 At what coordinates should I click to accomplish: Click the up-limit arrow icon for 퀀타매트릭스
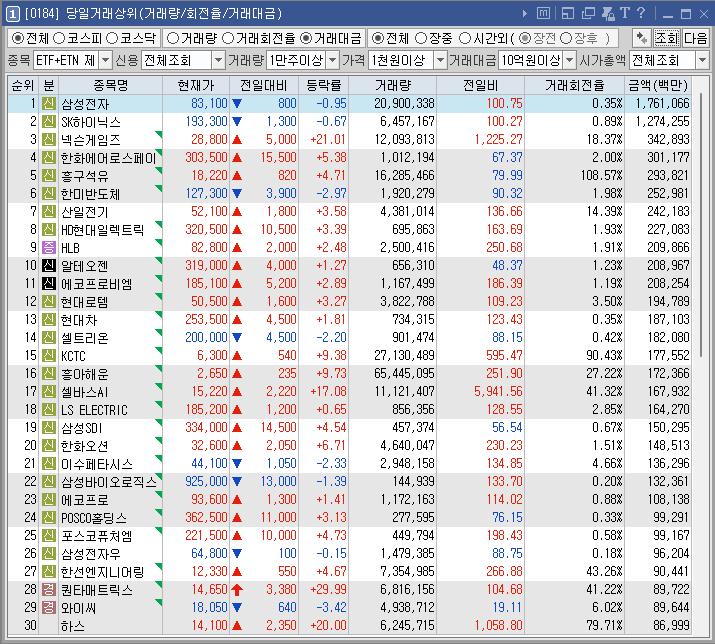pyautogui.click(x=237, y=589)
